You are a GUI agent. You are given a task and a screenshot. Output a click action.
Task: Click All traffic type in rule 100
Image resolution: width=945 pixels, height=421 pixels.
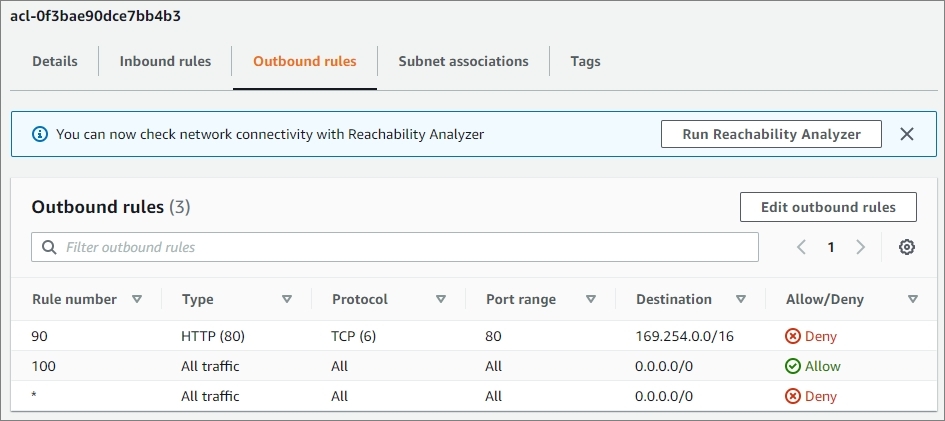pos(210,366)
